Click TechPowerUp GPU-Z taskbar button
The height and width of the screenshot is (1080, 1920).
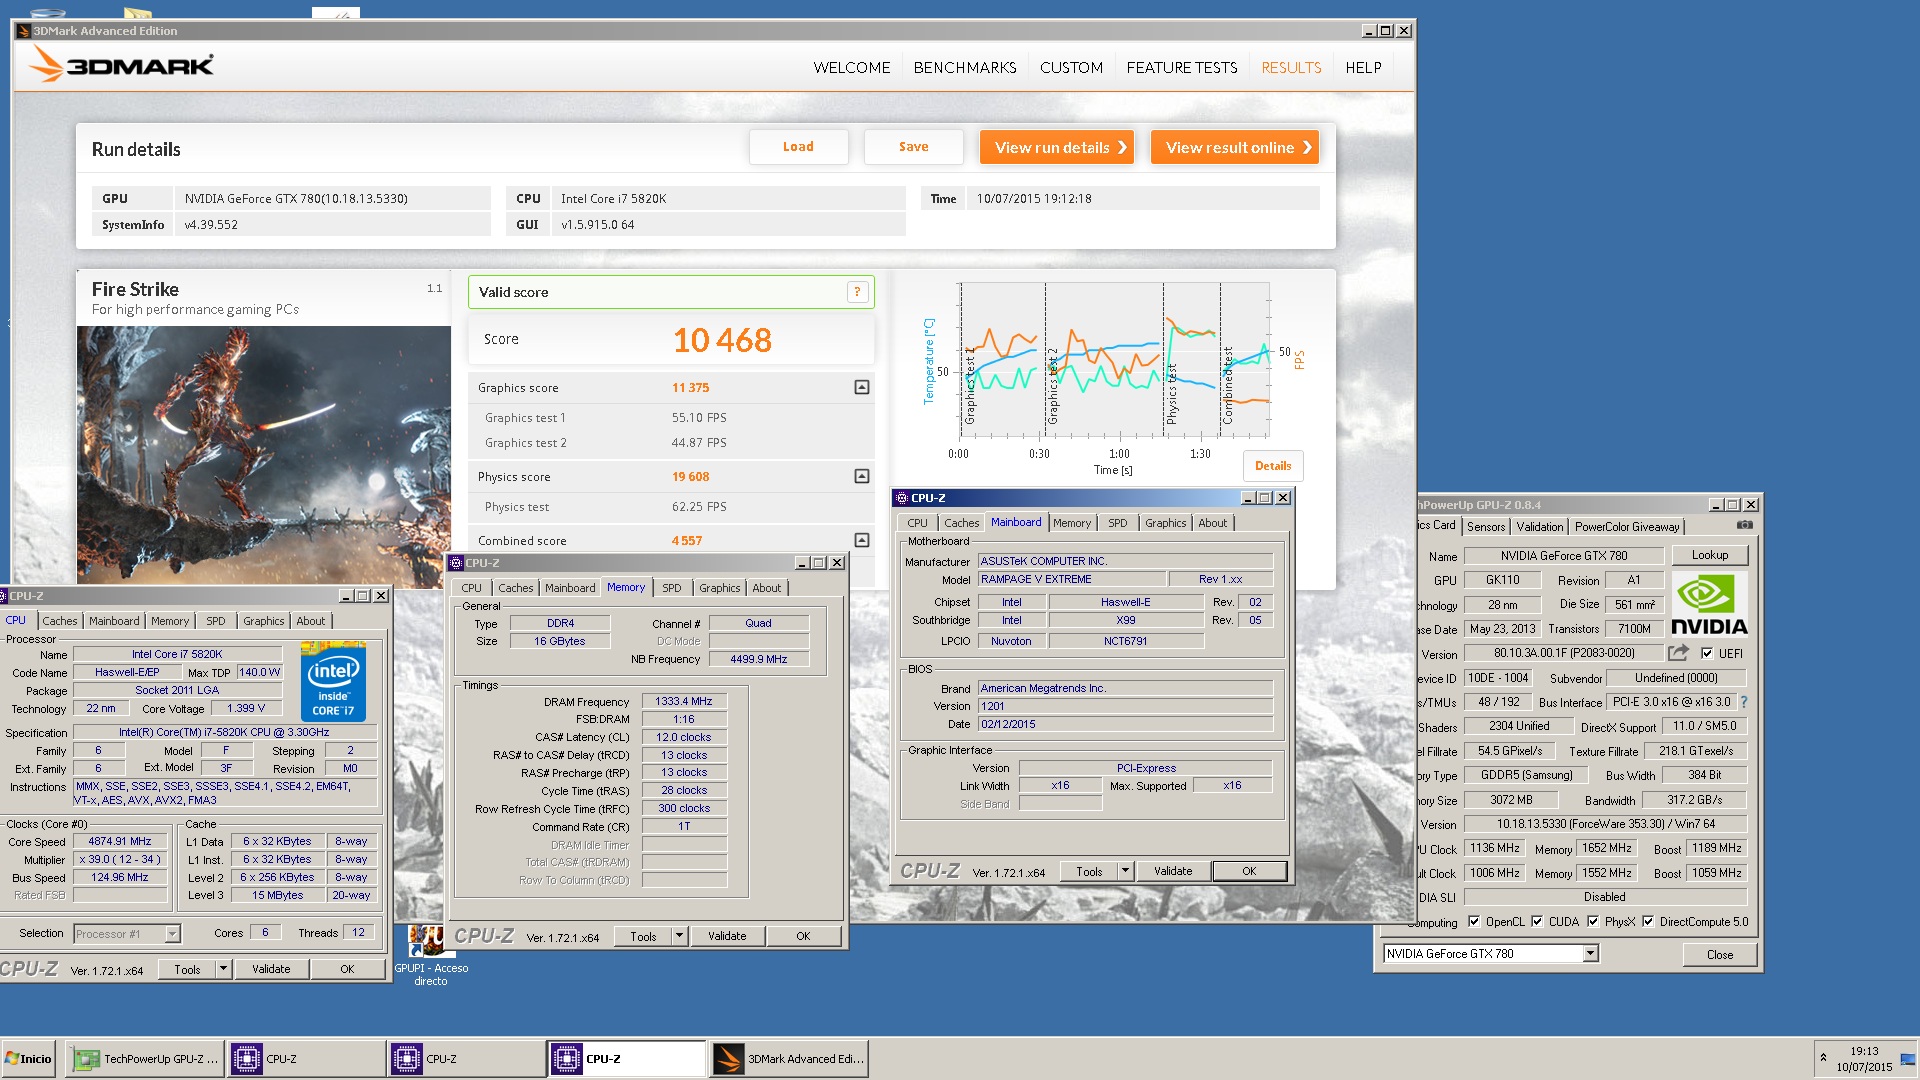(x=146, y=1059)
